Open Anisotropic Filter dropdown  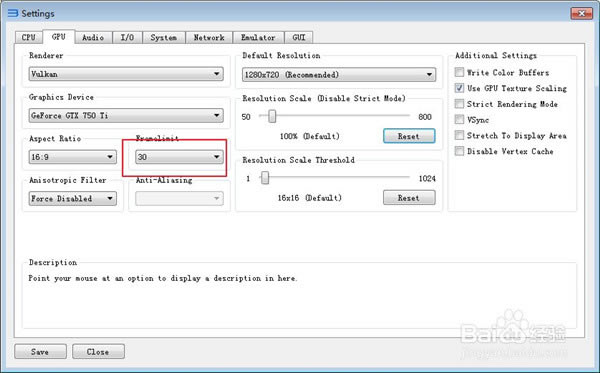72,199
